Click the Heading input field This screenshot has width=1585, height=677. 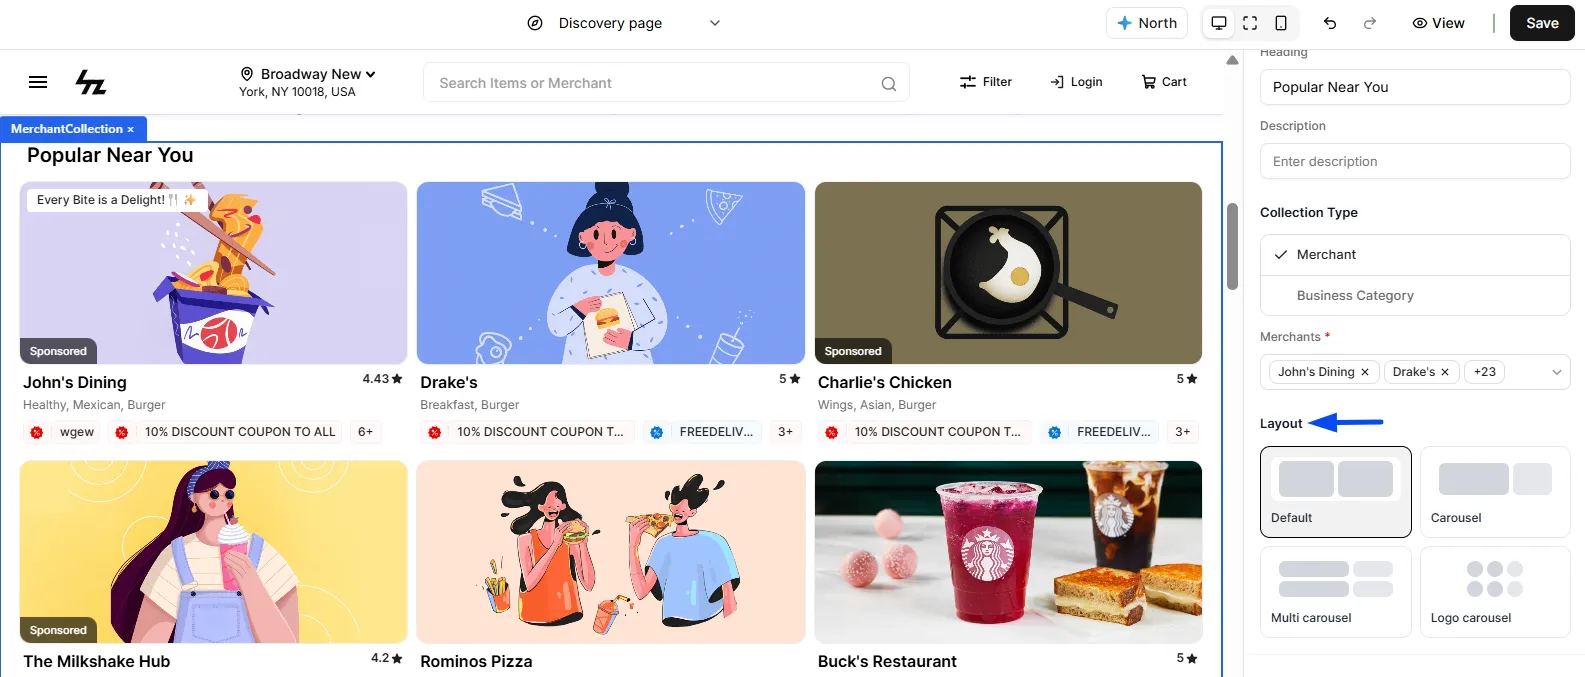1415,87
